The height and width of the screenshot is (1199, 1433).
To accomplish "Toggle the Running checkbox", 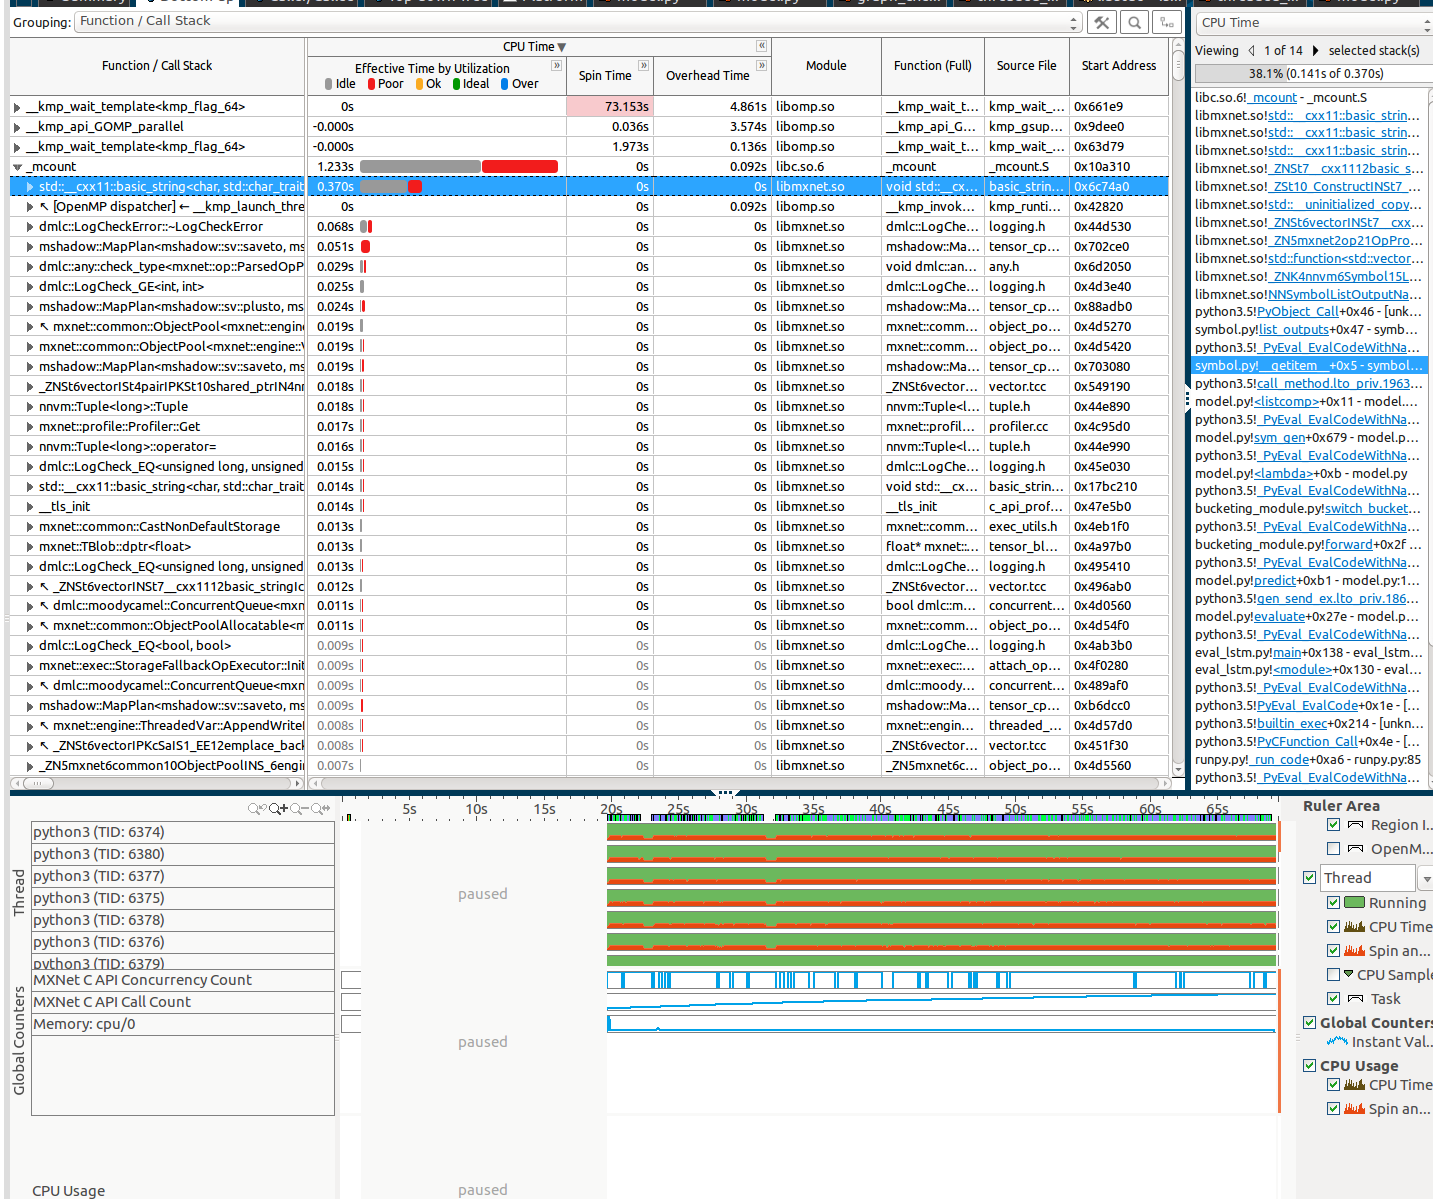I will pos(1333,903).
